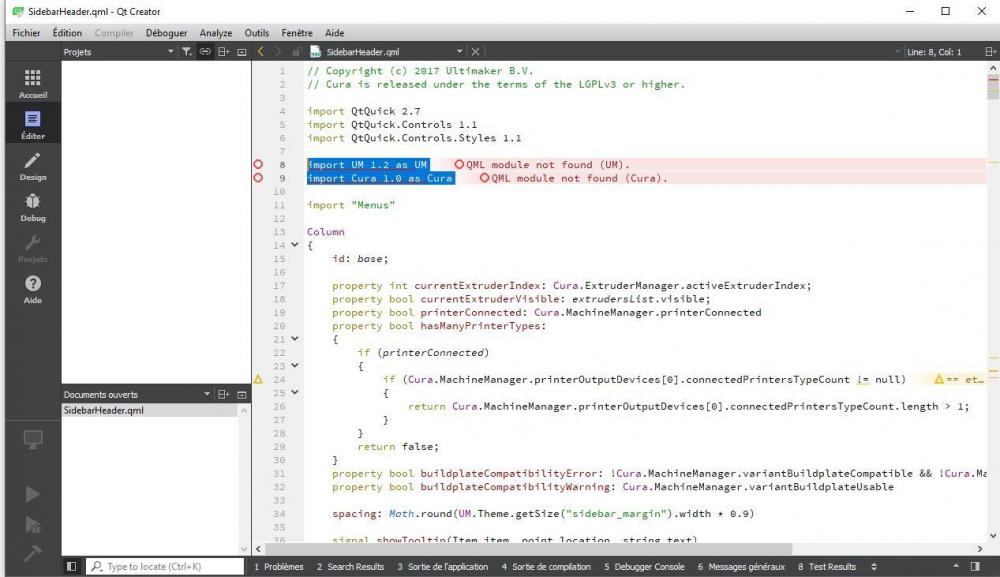1000x577 pixels.
Task: Start debugging with the run-debug icon
Action: pyautogui.click(x=33, y=525)
